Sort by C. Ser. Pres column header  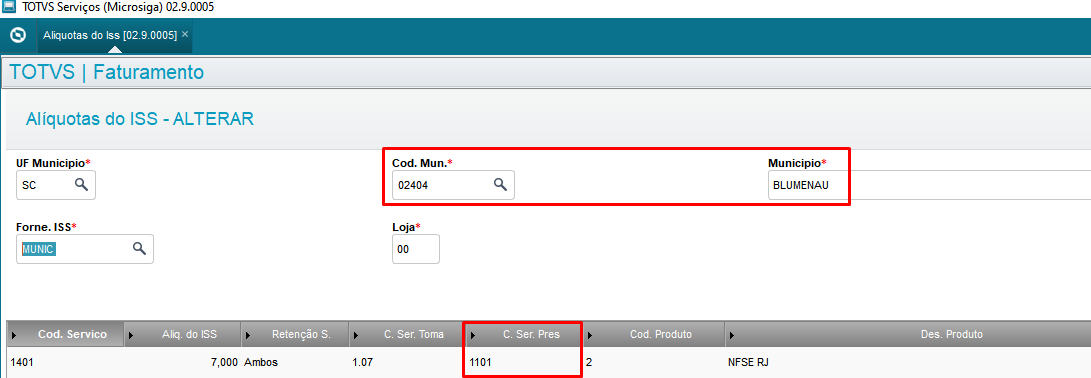525,335
